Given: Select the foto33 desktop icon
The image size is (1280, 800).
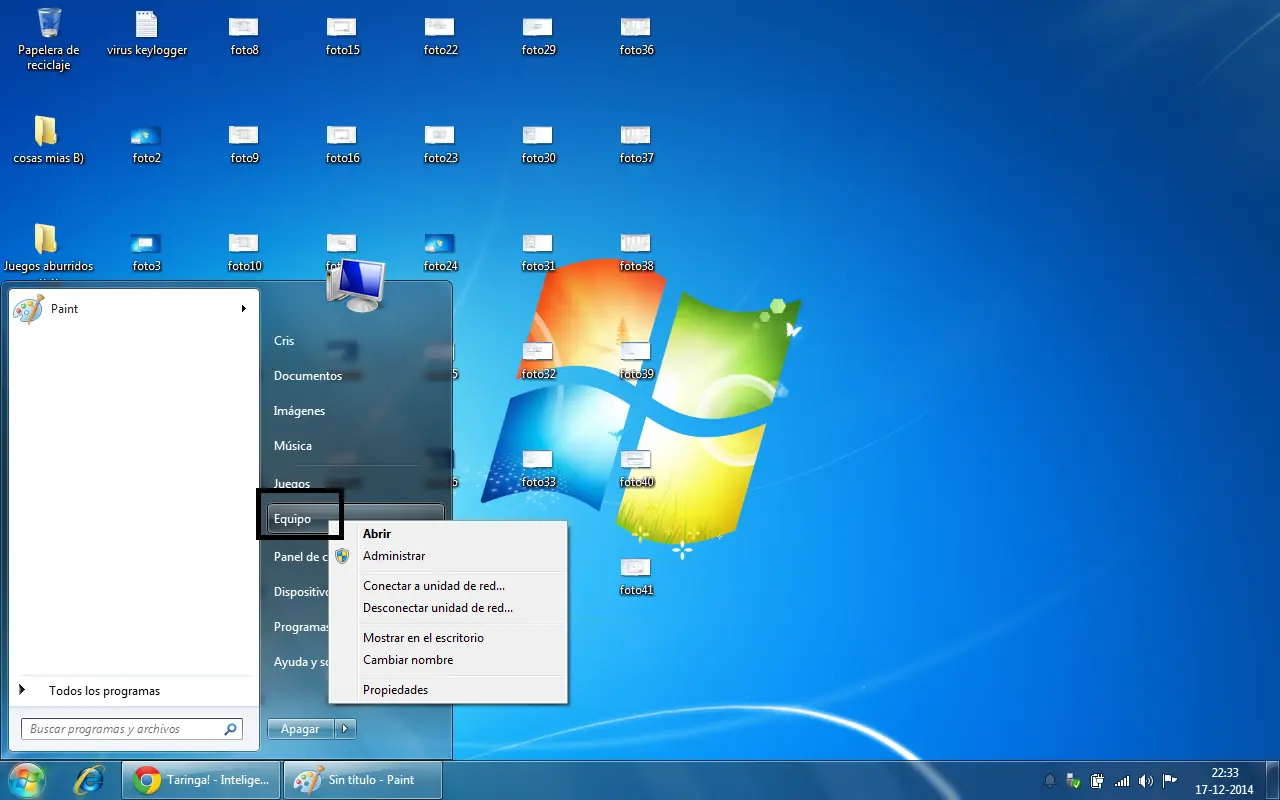Looking at the screenshot, I should click(x=538, y=467).
